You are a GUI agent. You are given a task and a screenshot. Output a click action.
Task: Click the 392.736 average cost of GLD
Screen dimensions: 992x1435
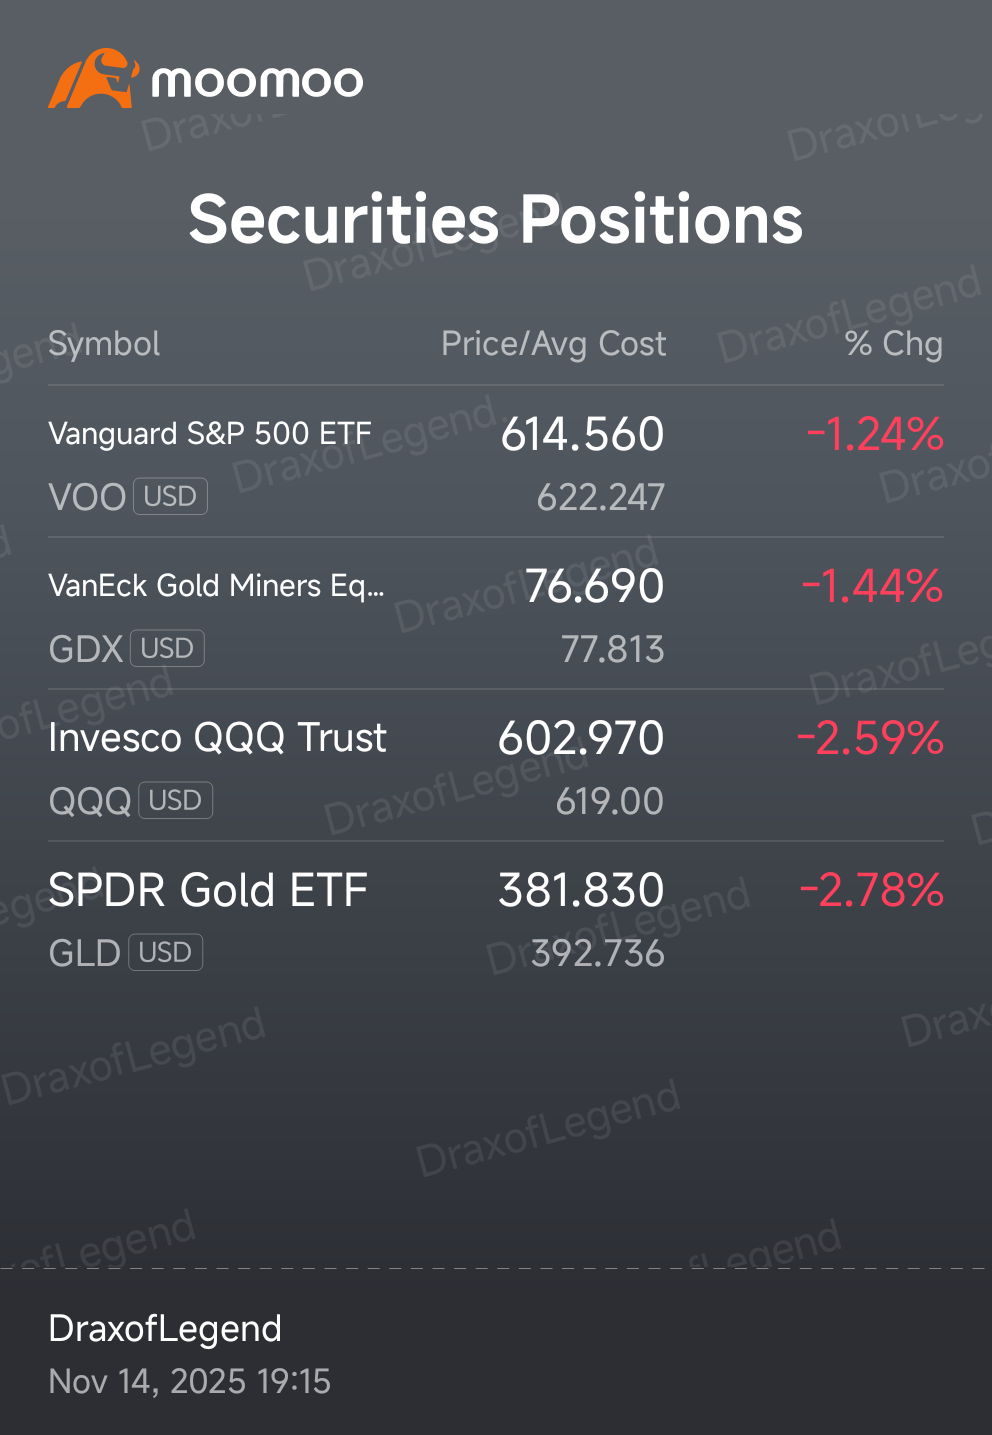tap(598, 953)
